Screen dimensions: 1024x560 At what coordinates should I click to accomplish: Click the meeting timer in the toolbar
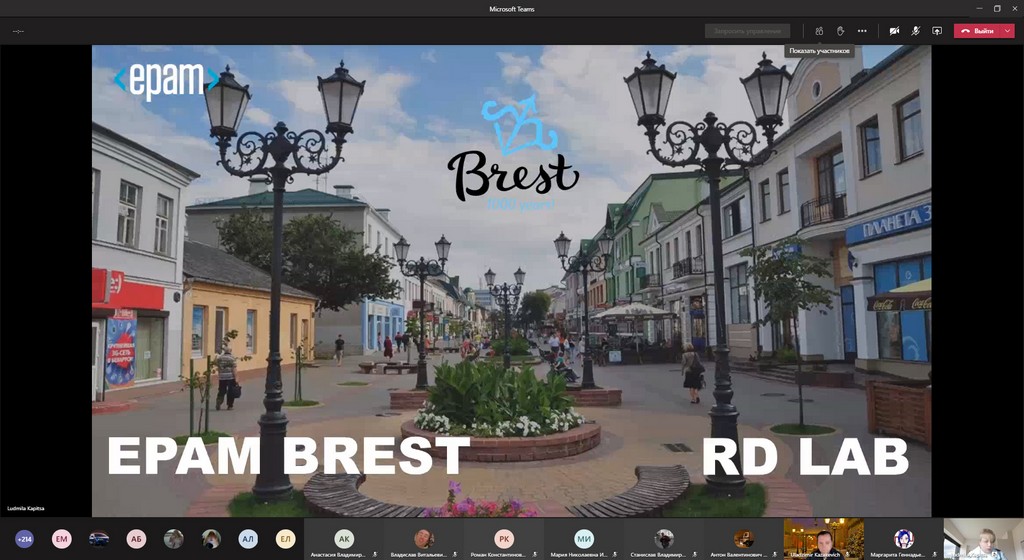18,31
